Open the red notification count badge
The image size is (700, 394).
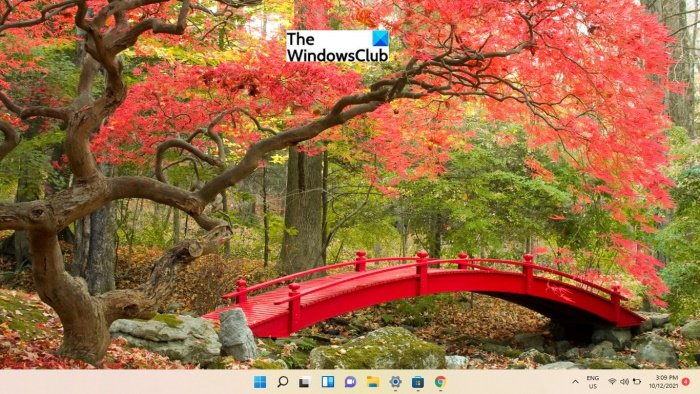click(686, 382)
